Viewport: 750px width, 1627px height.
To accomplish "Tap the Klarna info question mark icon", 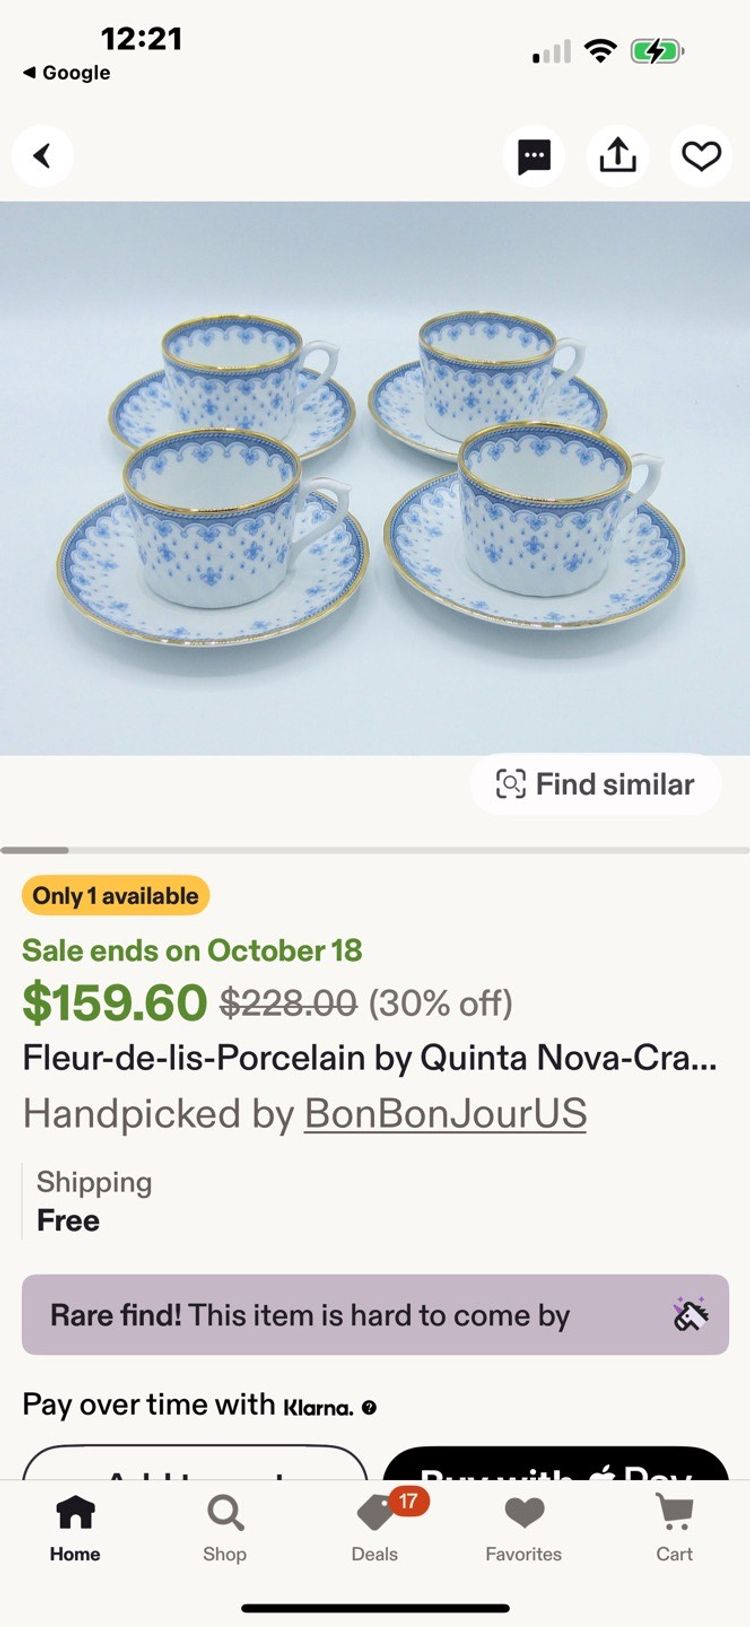I will coord(369,1408).
